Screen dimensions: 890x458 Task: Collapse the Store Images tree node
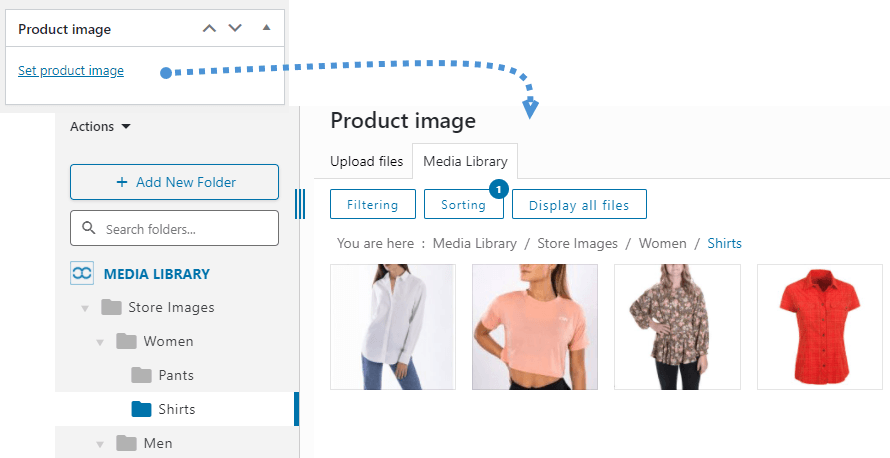[x=85, y=308]
